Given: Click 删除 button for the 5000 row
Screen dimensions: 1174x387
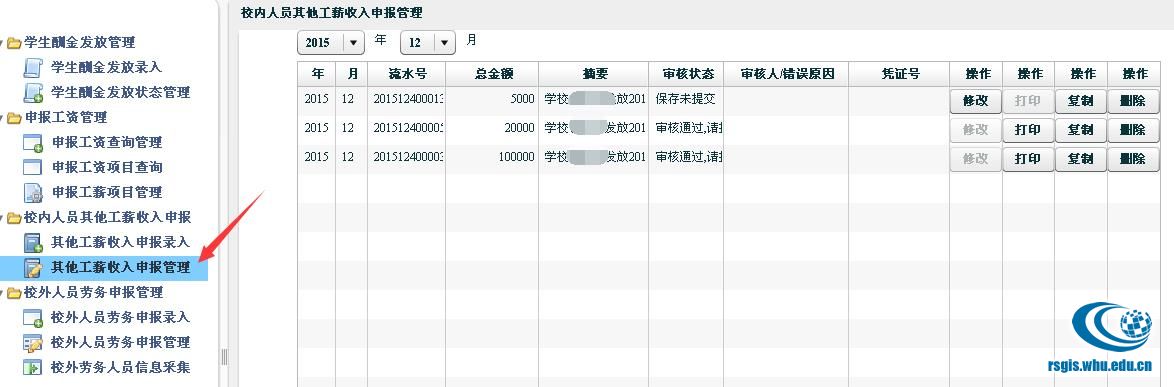Looking at the screenshot, I should pos(1133,101).
